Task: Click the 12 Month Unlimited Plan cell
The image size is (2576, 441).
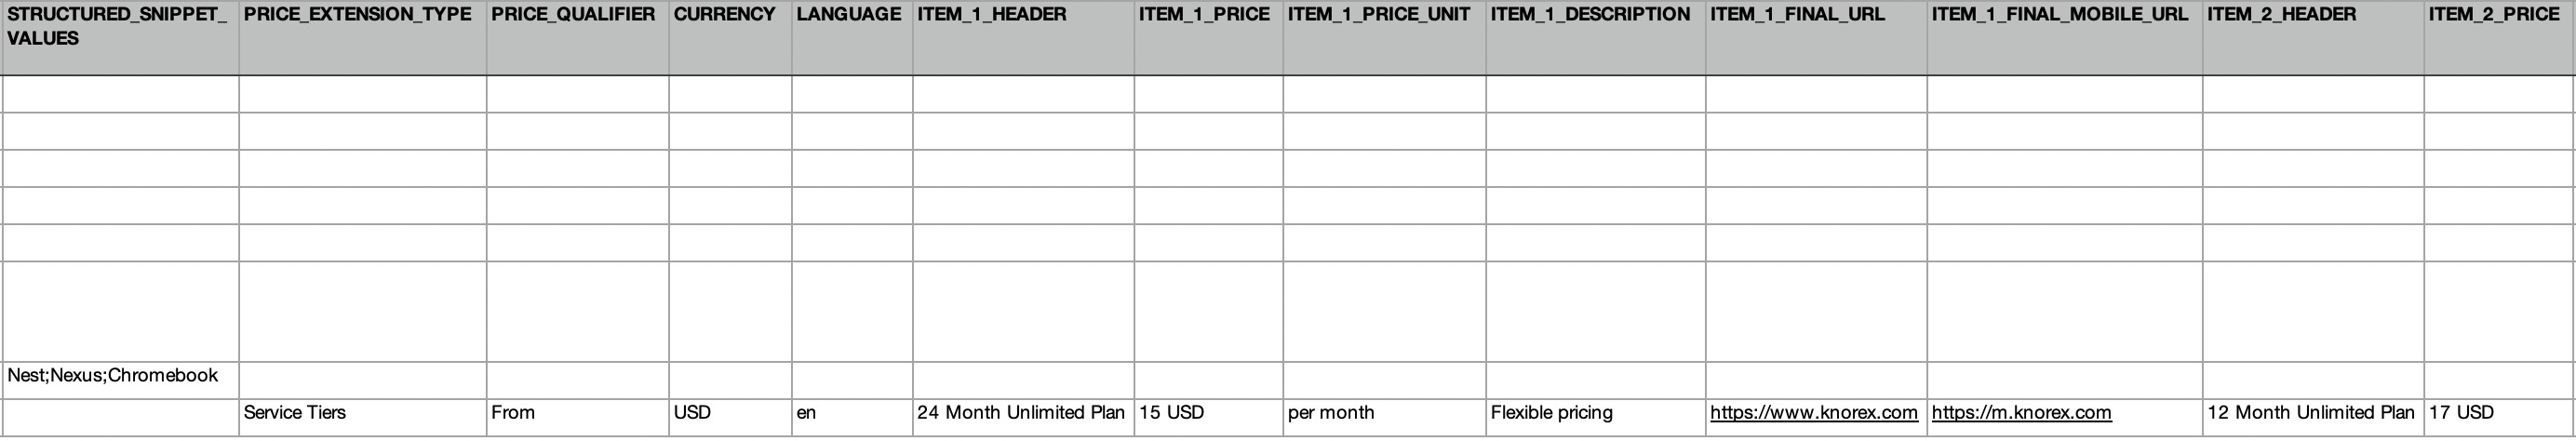Action: (2310, 413)
